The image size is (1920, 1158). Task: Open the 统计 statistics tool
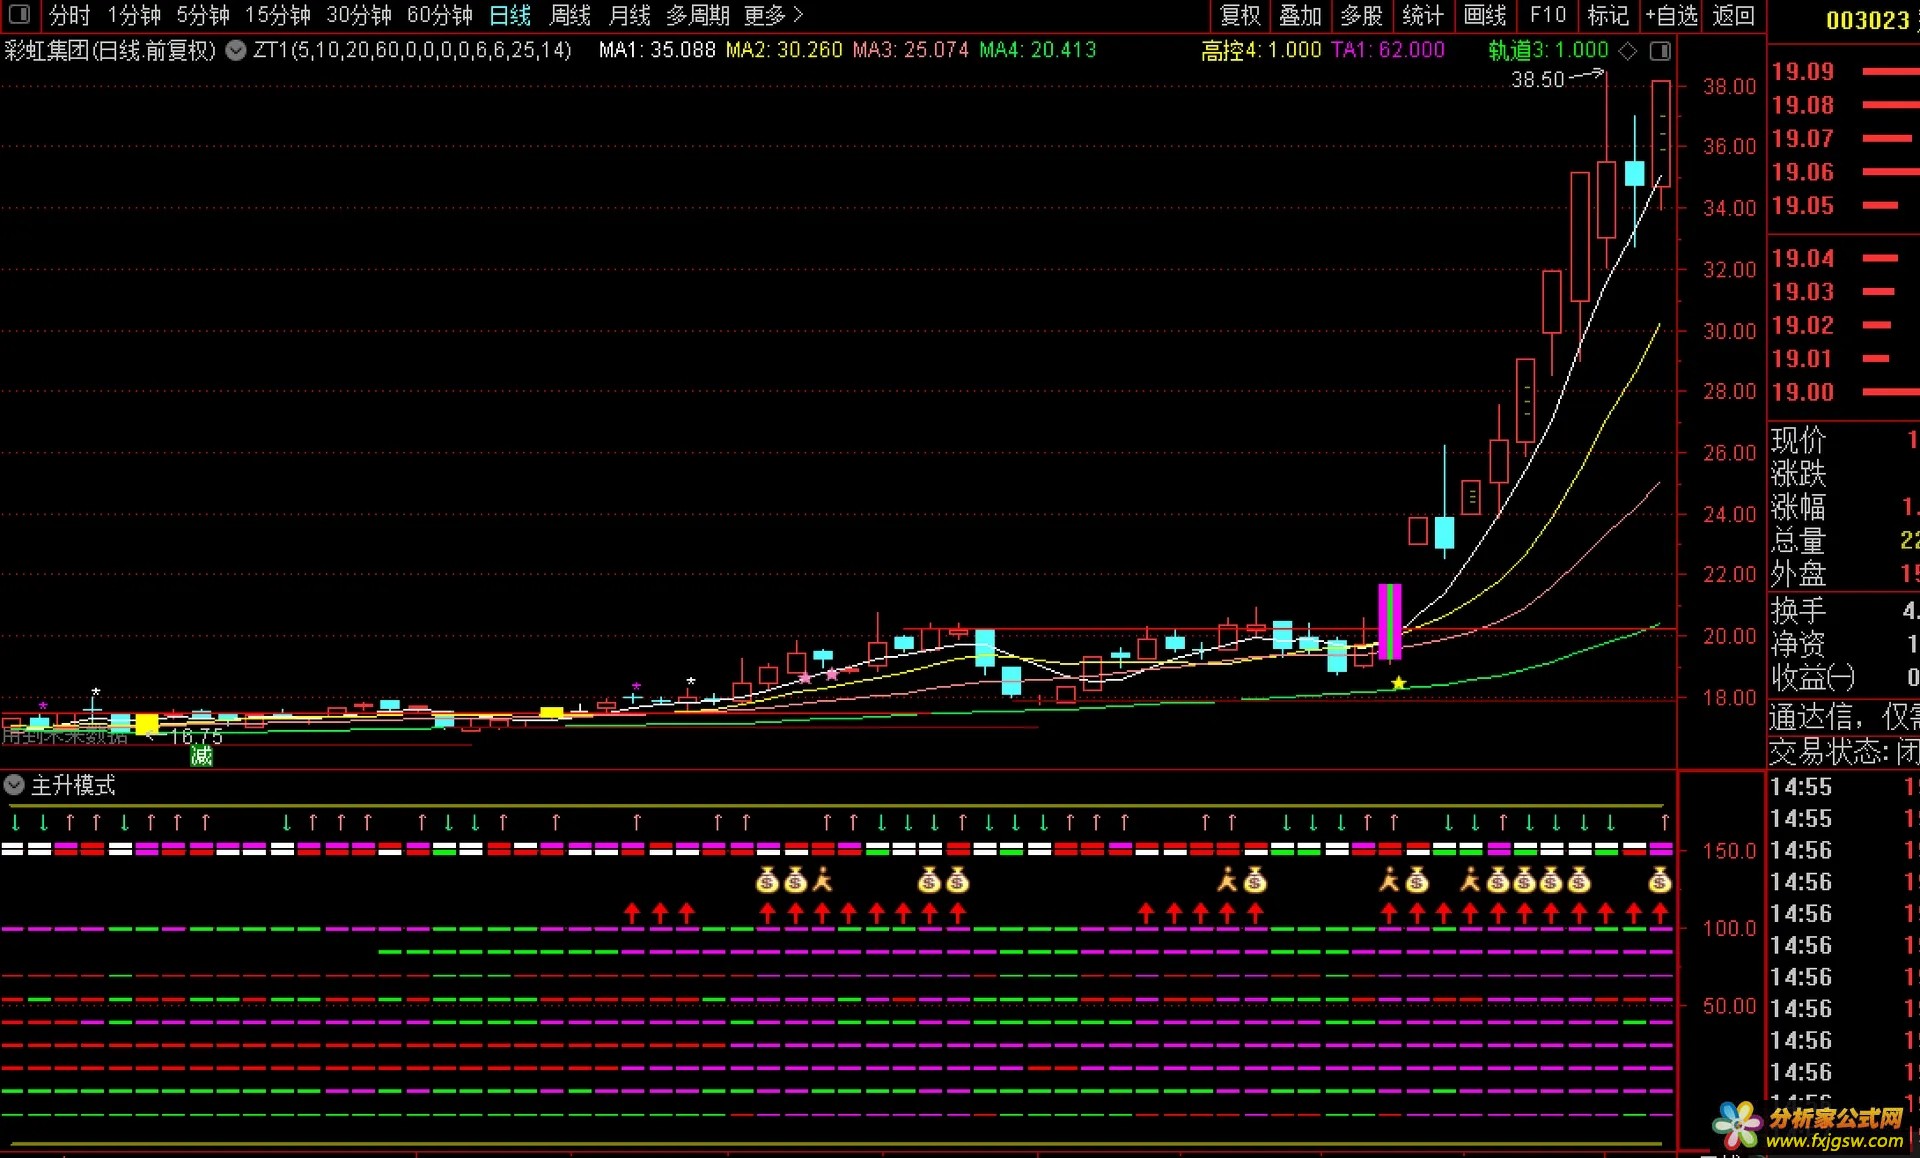(1422, 15)
